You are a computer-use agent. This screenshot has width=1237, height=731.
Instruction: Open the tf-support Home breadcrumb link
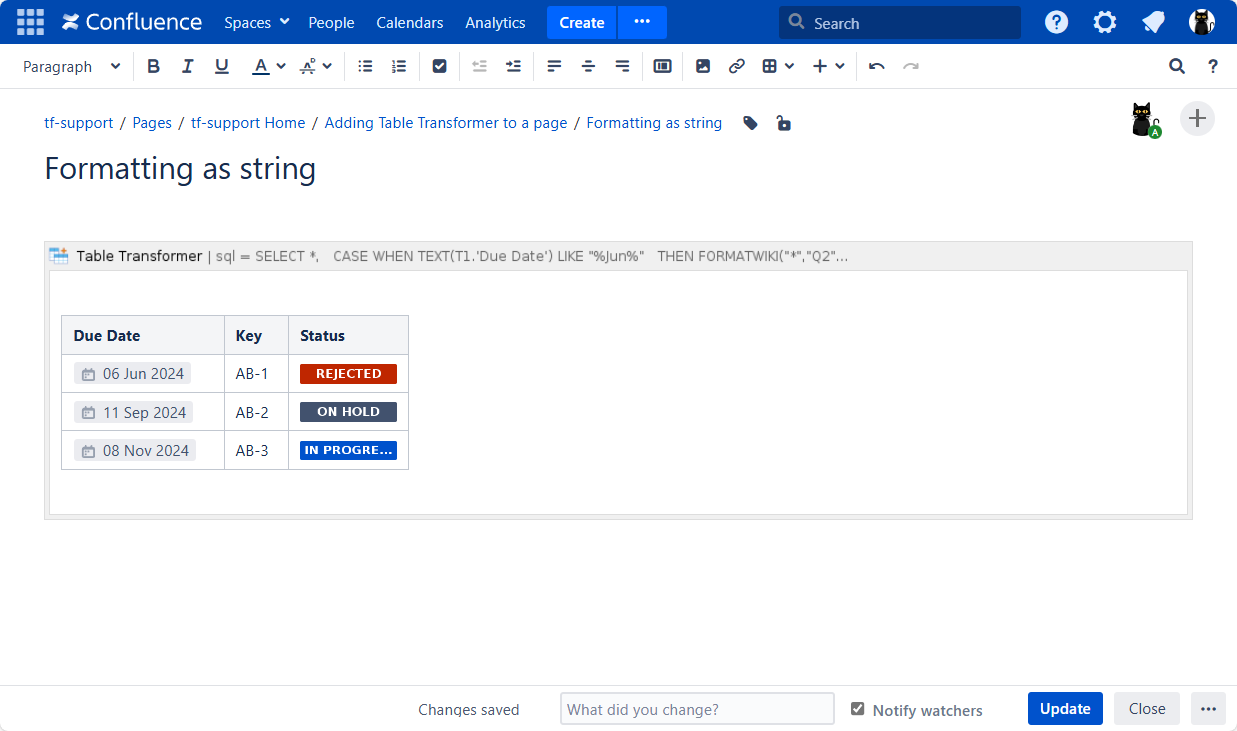tap(248, 122)
